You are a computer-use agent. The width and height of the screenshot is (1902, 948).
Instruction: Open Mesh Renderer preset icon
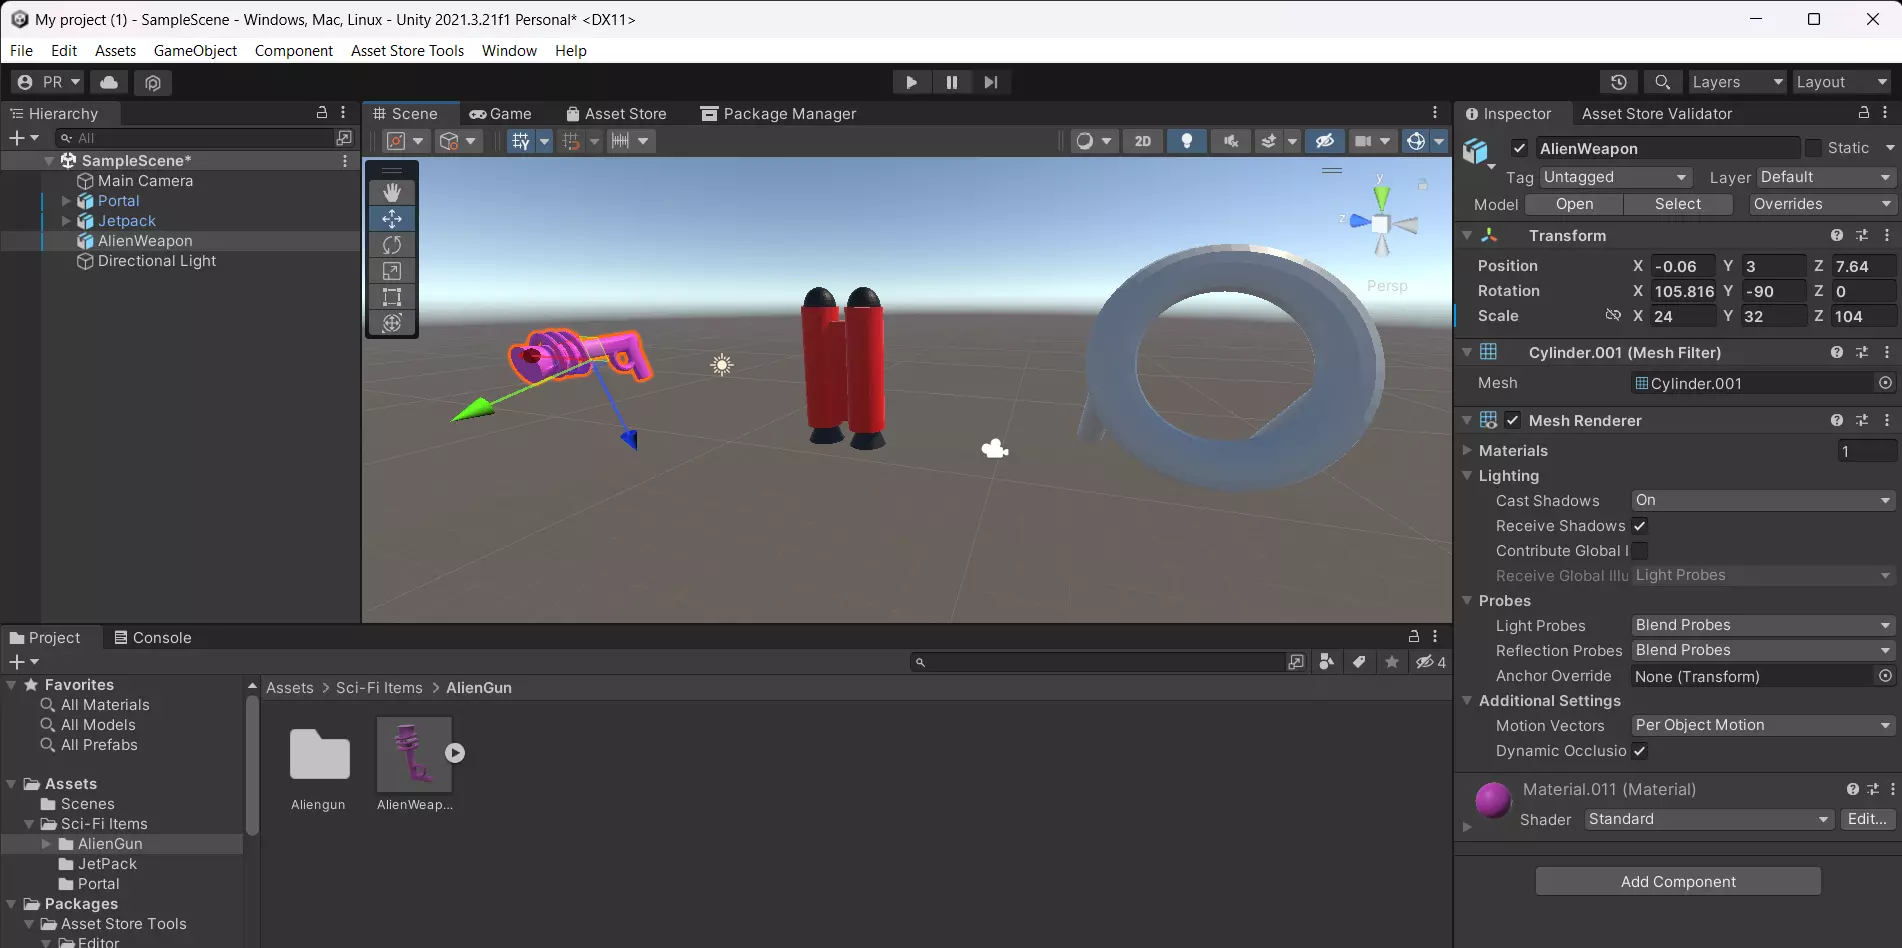[x=1862, y=420]
